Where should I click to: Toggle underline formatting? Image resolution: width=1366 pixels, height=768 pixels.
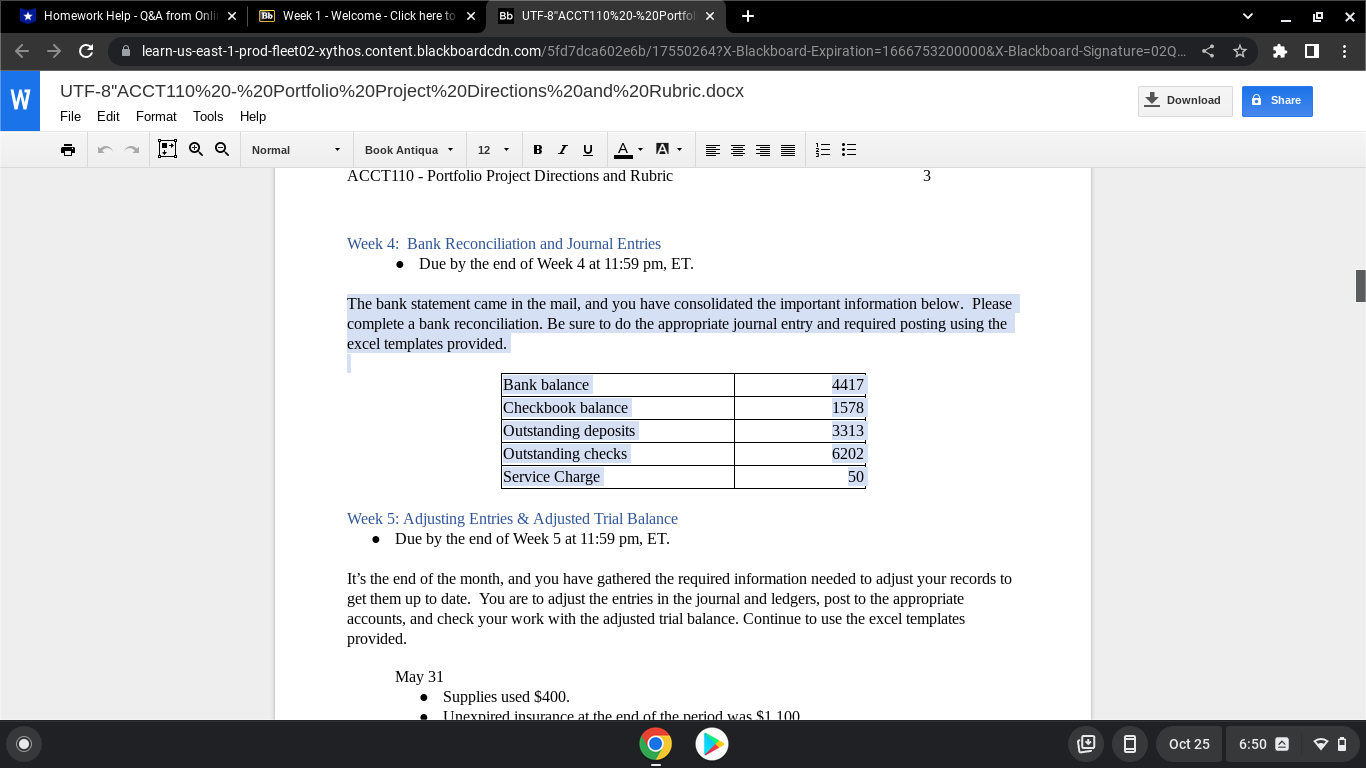[587, 149]
